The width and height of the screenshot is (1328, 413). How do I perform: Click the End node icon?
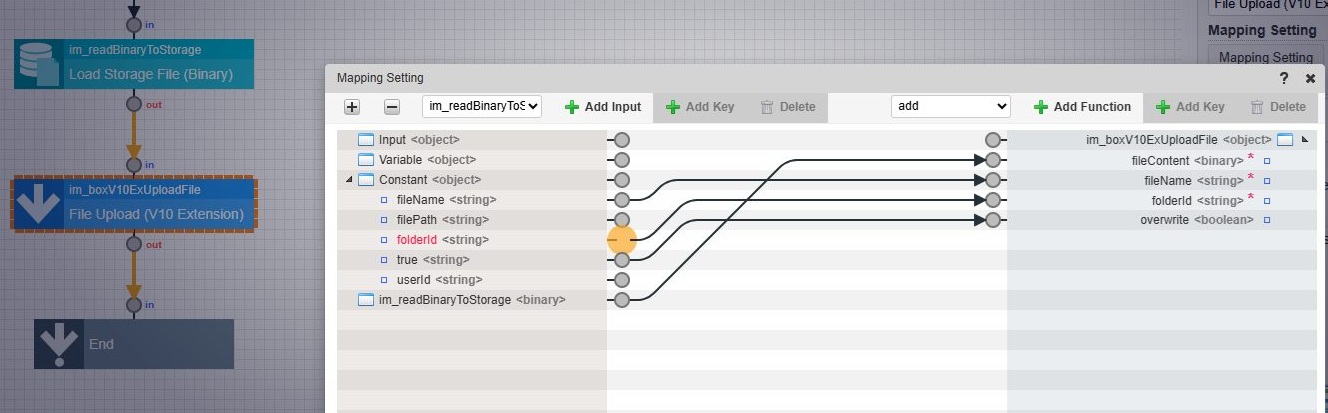coord(59,344)
